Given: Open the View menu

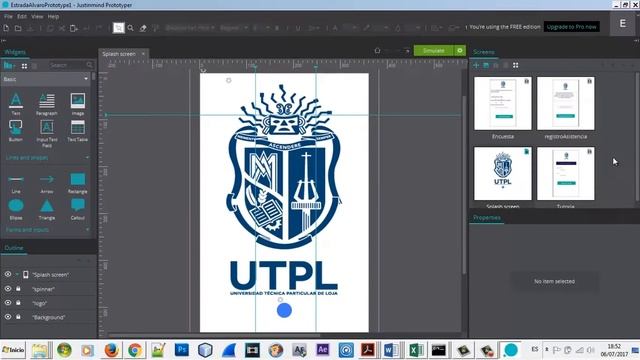Looking at the screenshot, I should 37,17.
